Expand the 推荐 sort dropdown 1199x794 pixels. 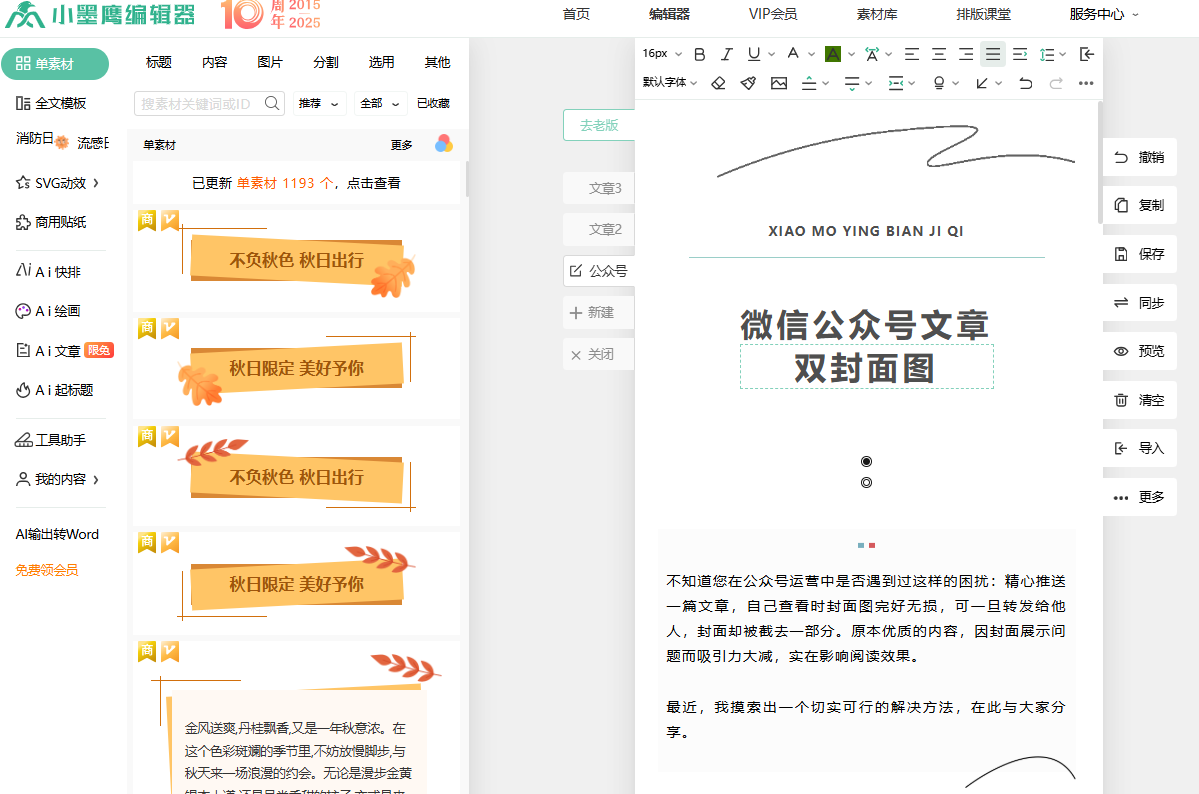pos(318,103)
